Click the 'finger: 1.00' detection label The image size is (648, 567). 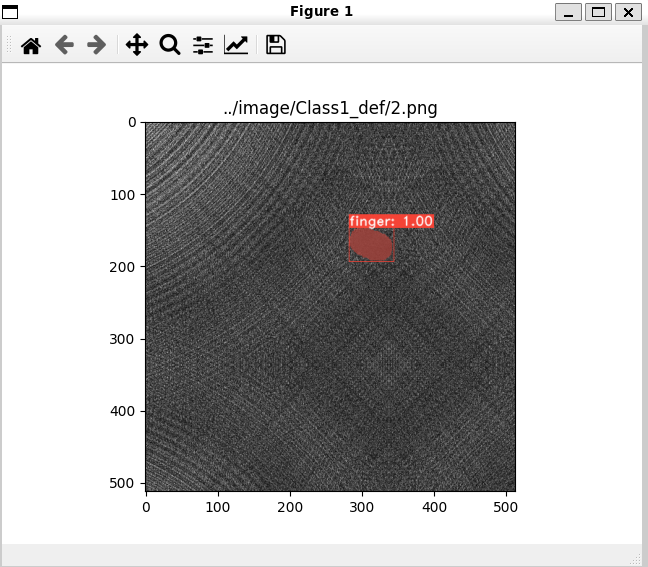pyautogui.click(x=391, y=221)
